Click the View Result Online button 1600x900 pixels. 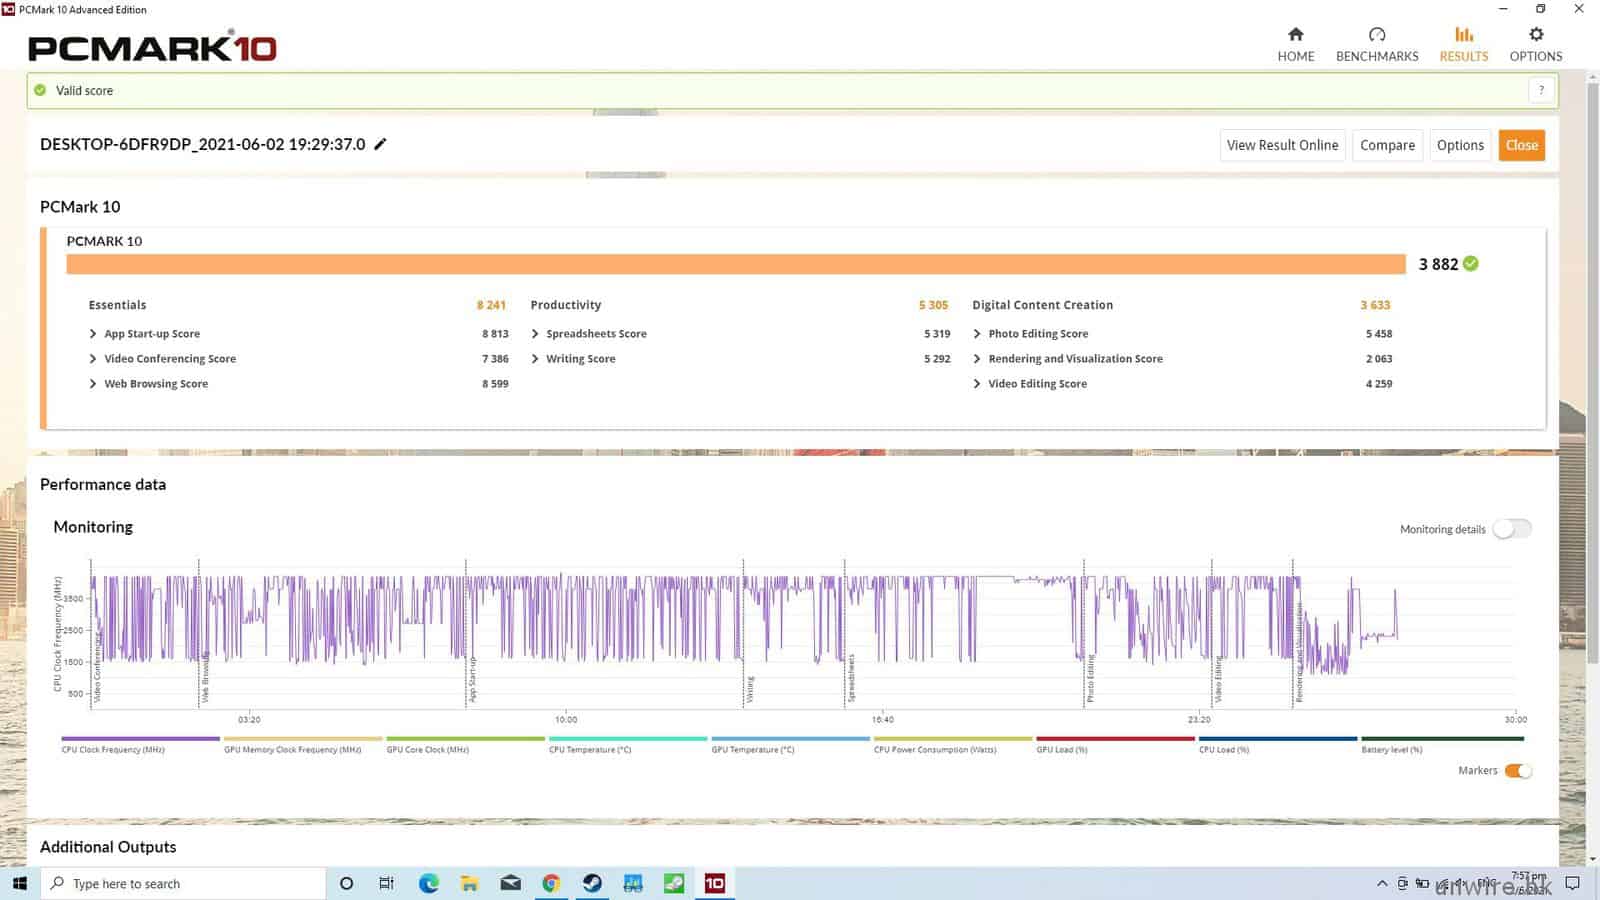1282,145
